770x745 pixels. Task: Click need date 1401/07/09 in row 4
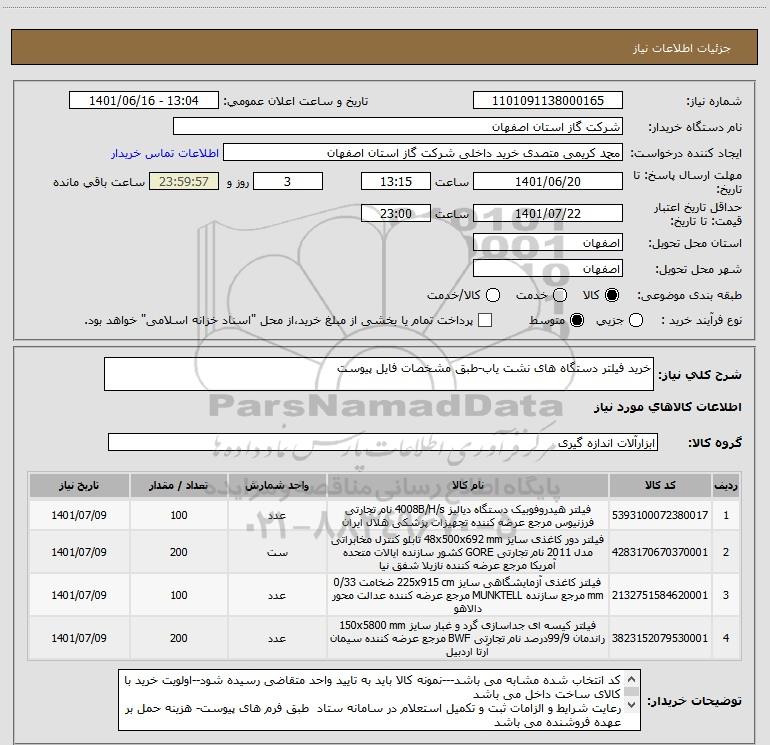79,638
